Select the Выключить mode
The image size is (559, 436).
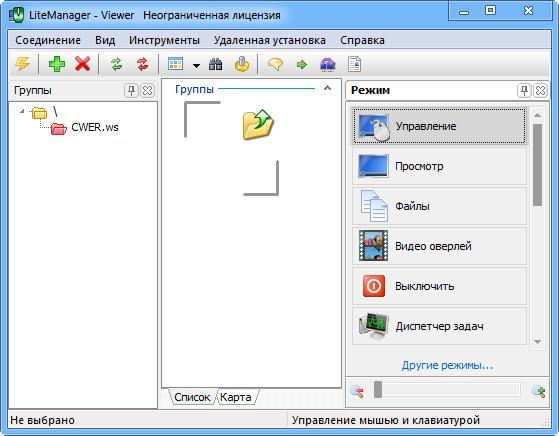[x=439, y=286]
